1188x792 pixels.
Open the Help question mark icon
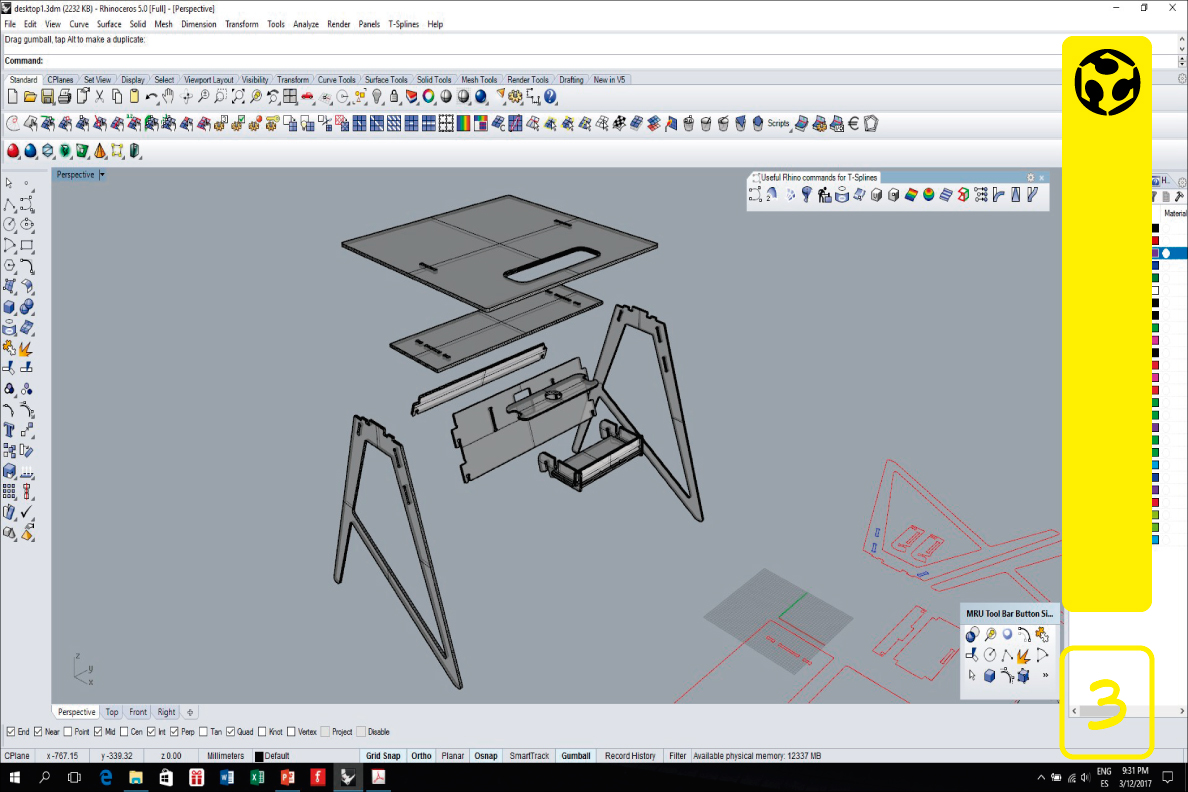click(x=550, y=97)
